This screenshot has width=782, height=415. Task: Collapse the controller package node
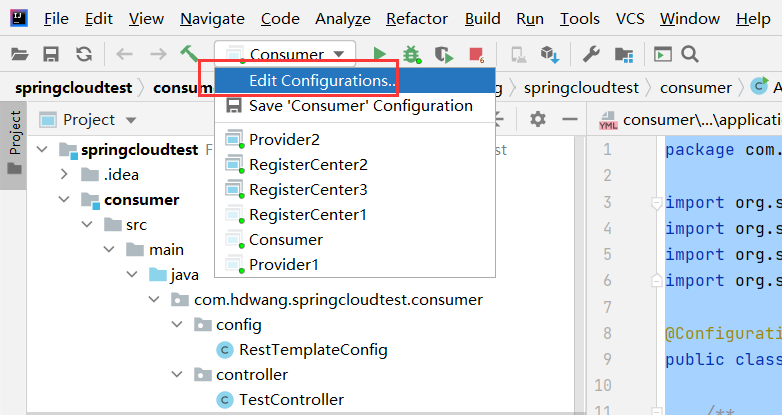pyautogui.click(x=177, y=375)
